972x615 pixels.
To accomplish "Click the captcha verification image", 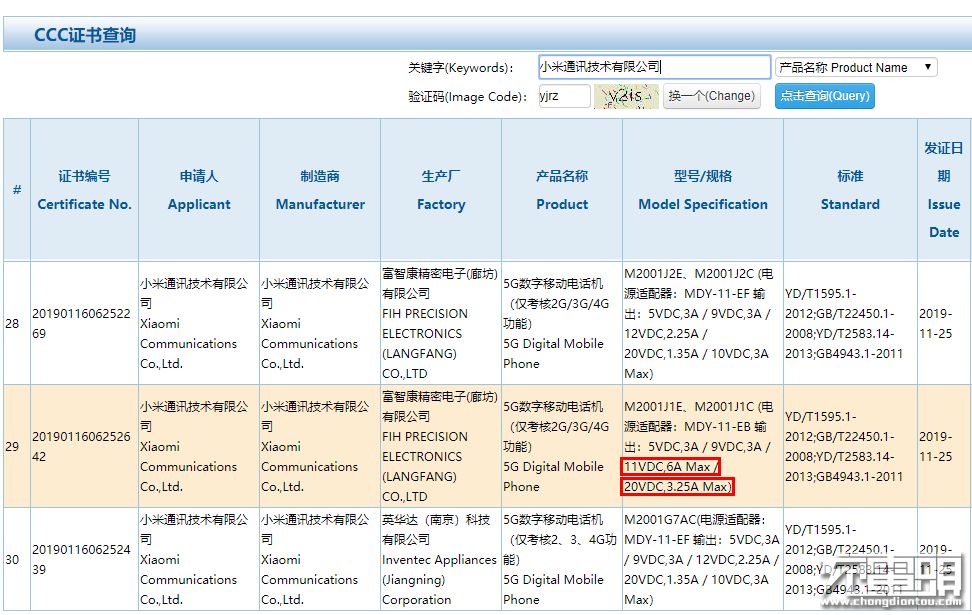I will (626, 96).
